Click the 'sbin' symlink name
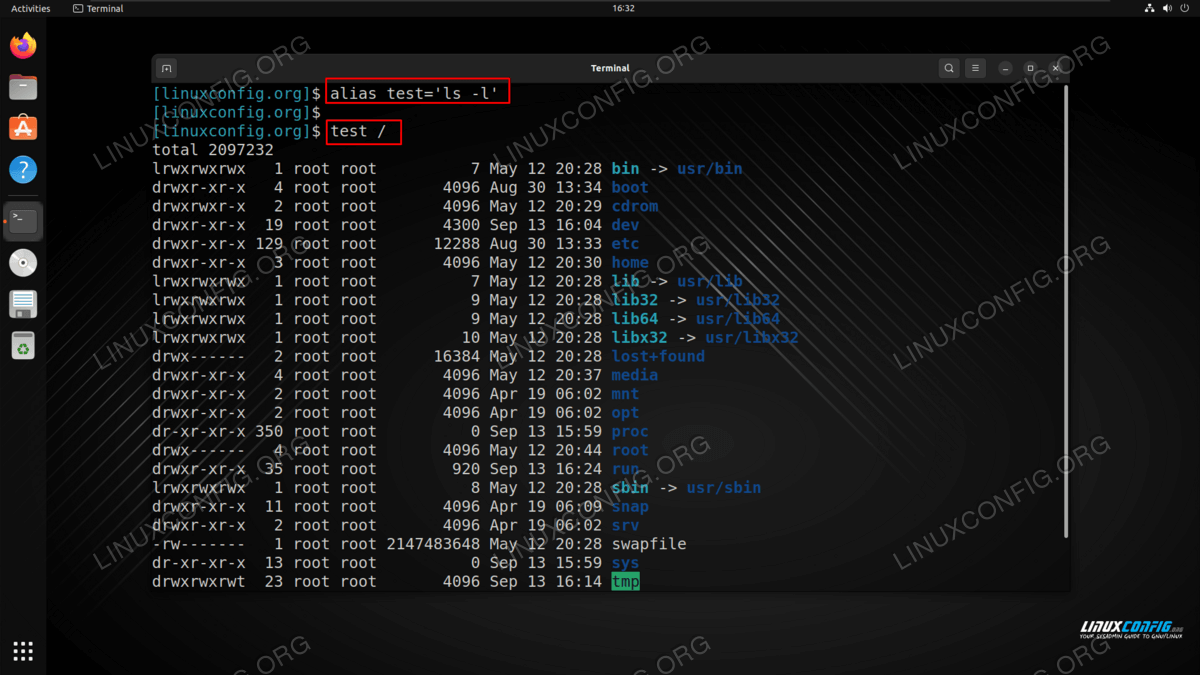 [630, 488]
